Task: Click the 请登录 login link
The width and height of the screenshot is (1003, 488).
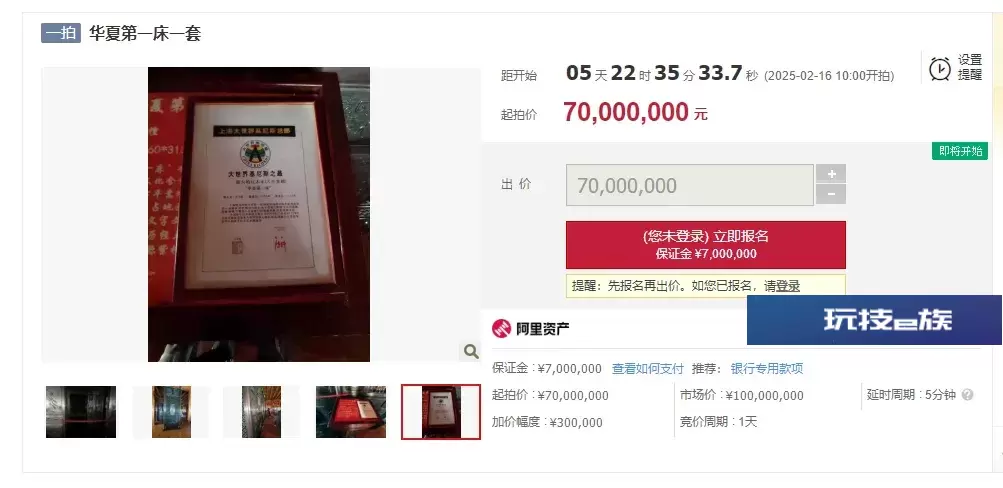Action: (782, 286)
